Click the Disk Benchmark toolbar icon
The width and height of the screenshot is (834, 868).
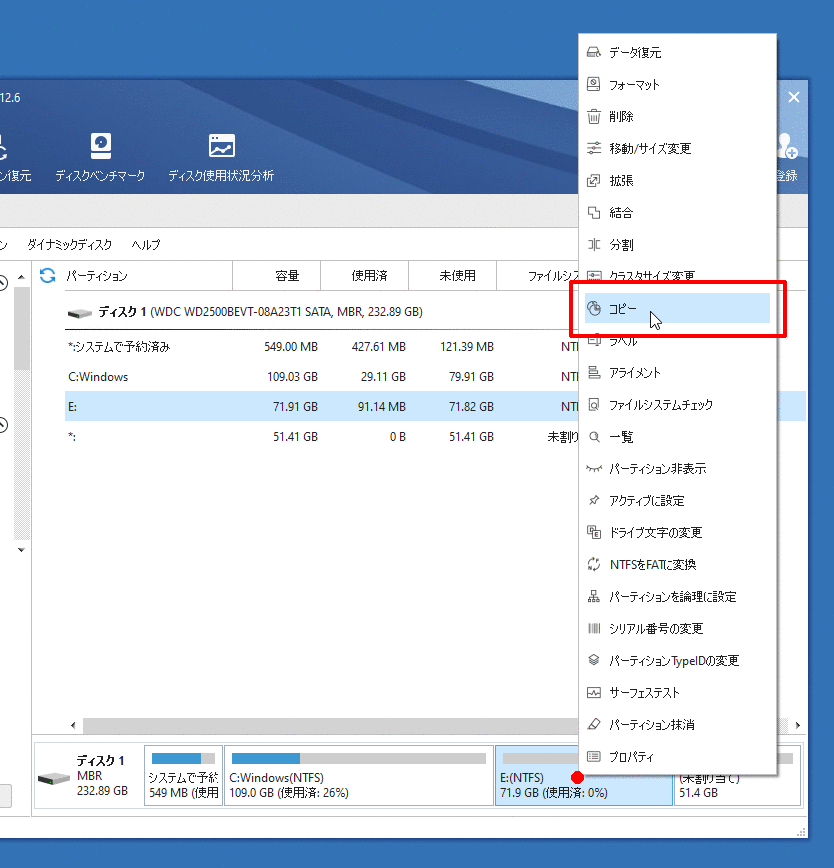point(100,146)
